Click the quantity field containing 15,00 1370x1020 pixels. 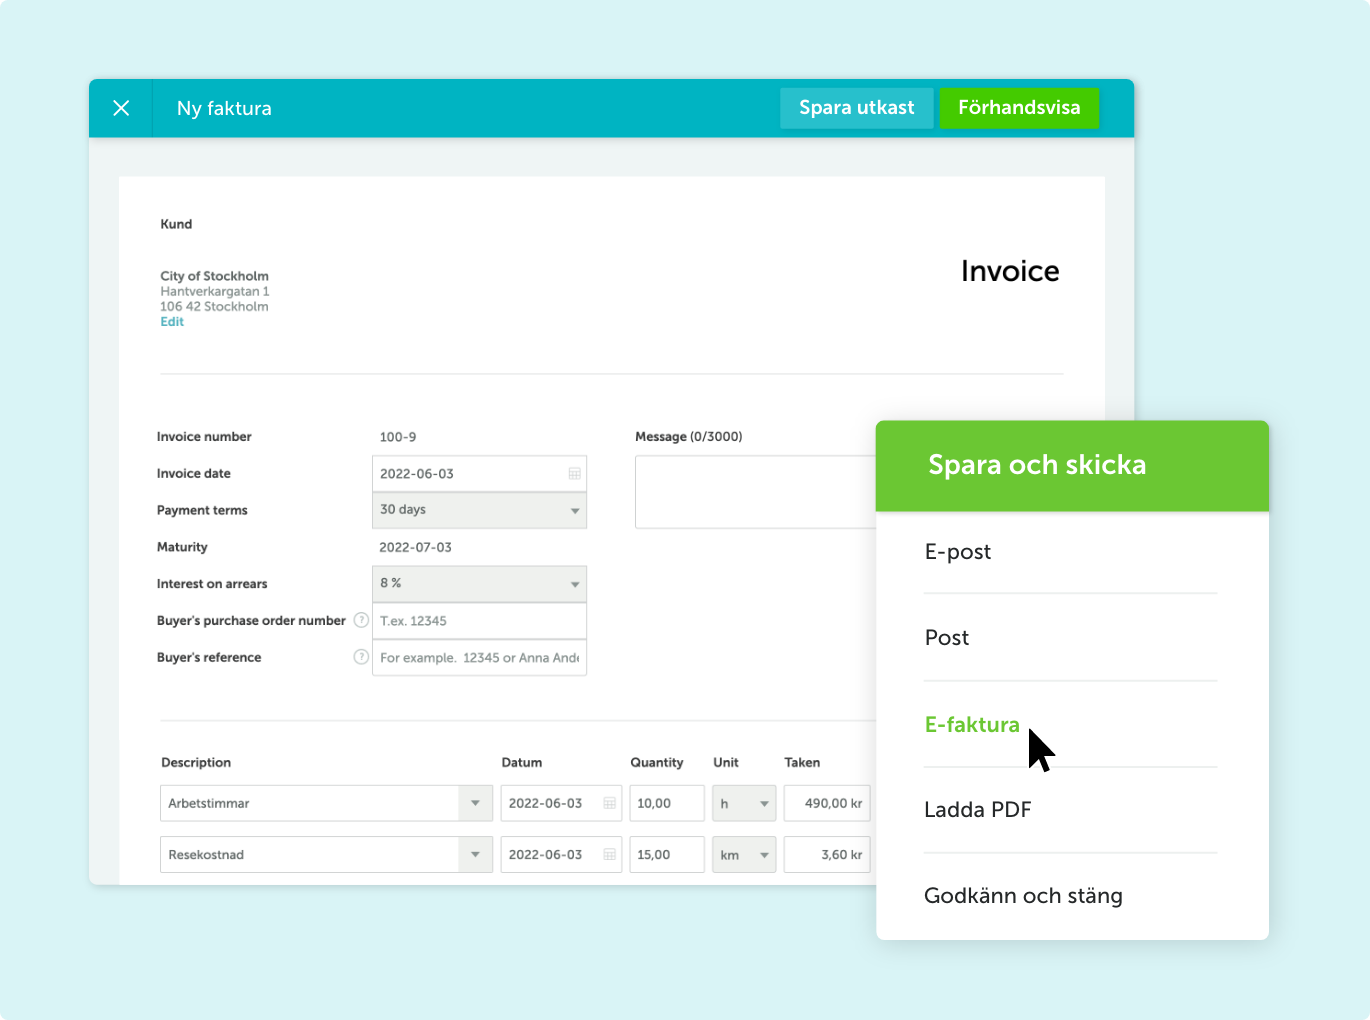coord(667,855)
